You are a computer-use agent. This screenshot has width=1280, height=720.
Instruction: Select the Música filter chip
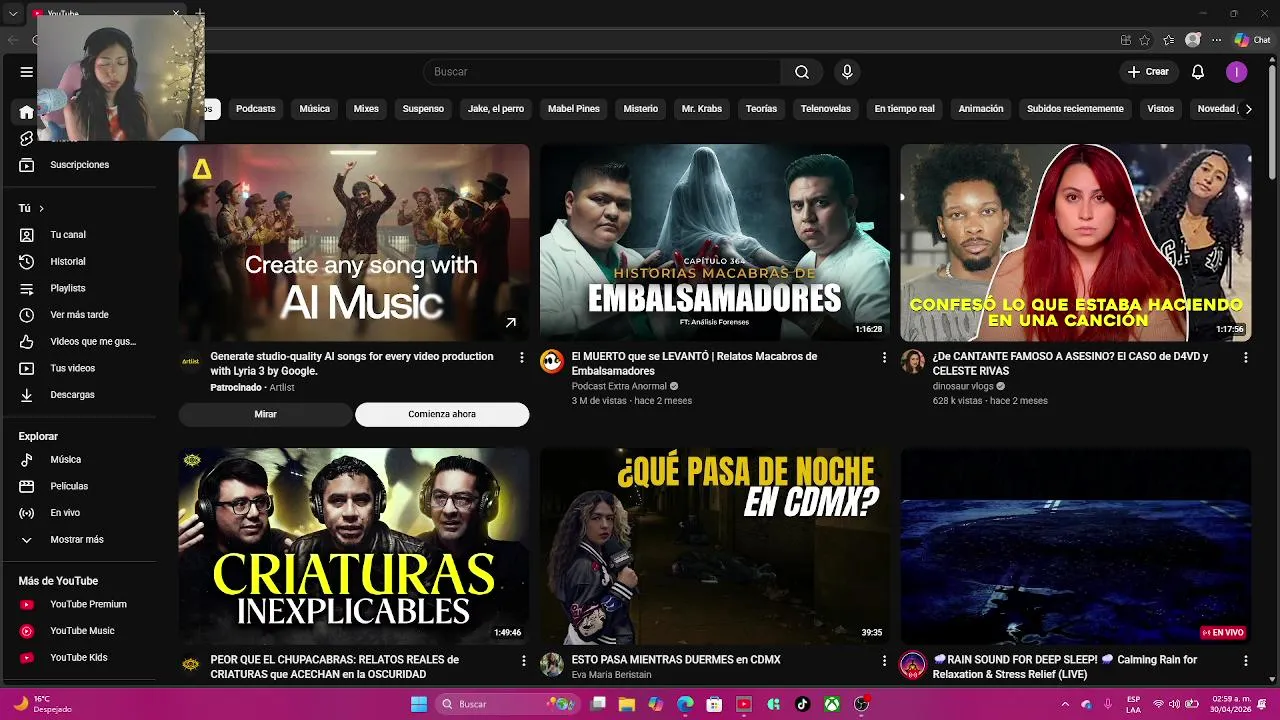[x=314, y=109]
